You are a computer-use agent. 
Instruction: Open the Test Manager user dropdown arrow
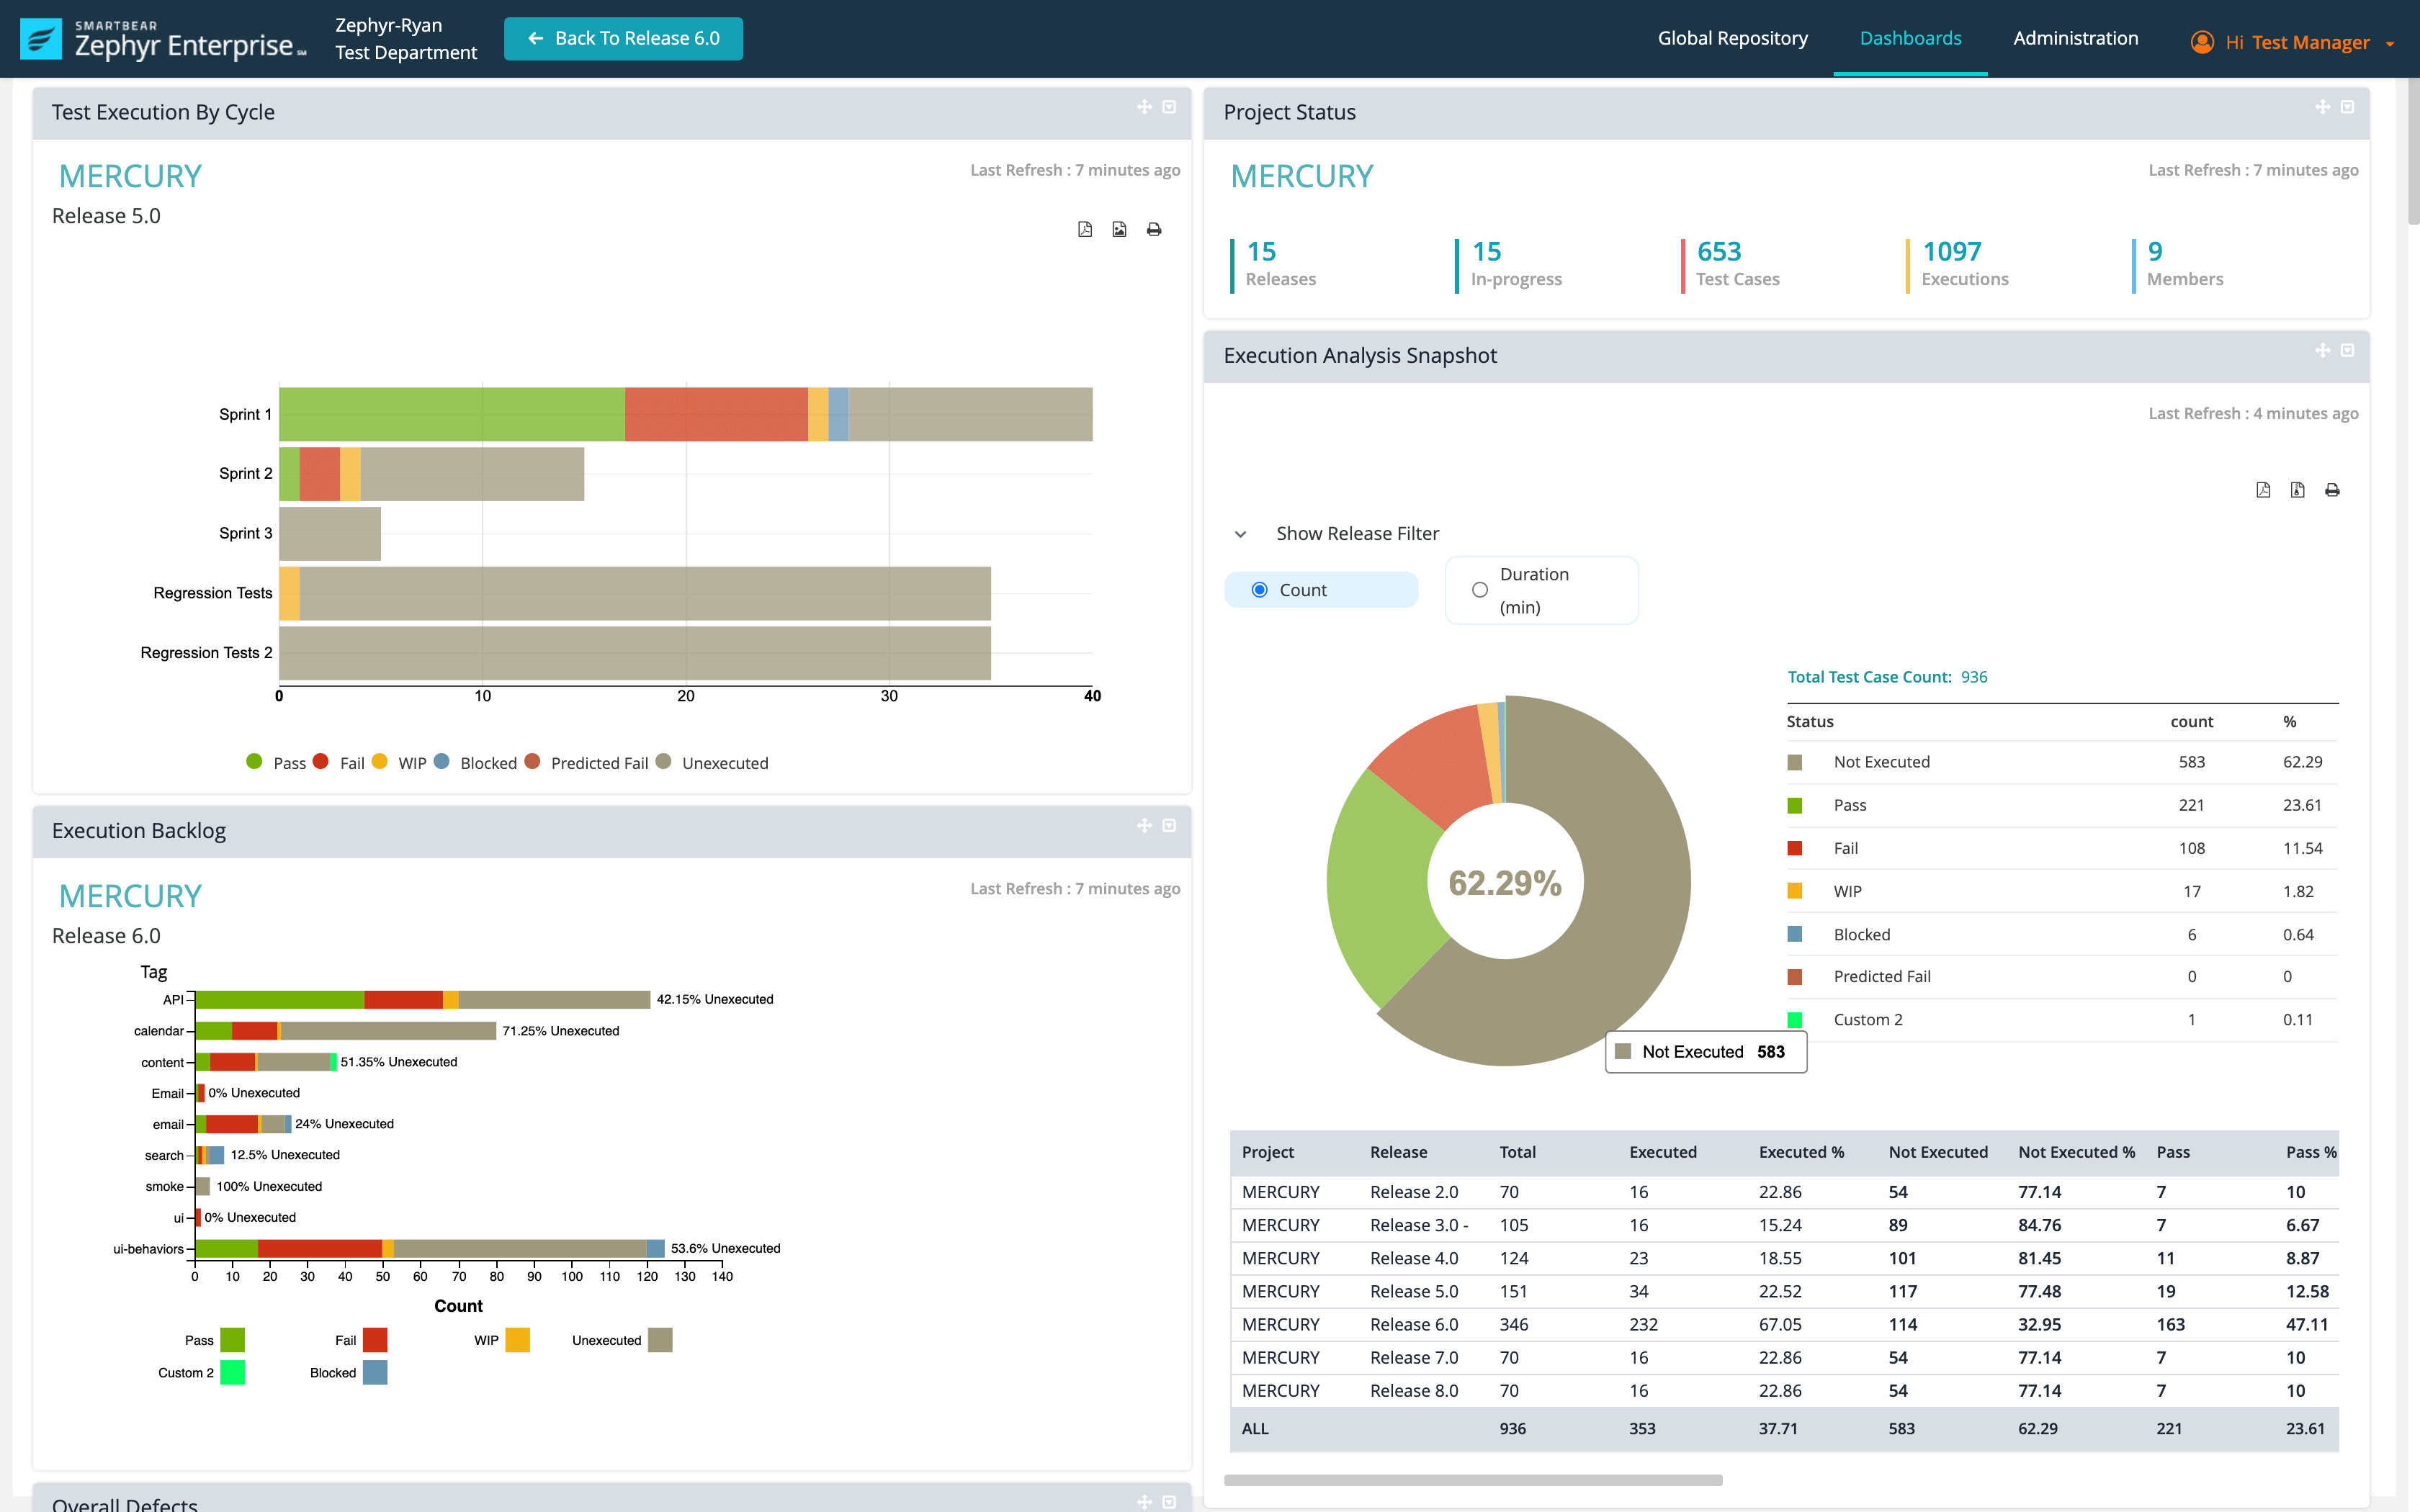point(2389,44)
